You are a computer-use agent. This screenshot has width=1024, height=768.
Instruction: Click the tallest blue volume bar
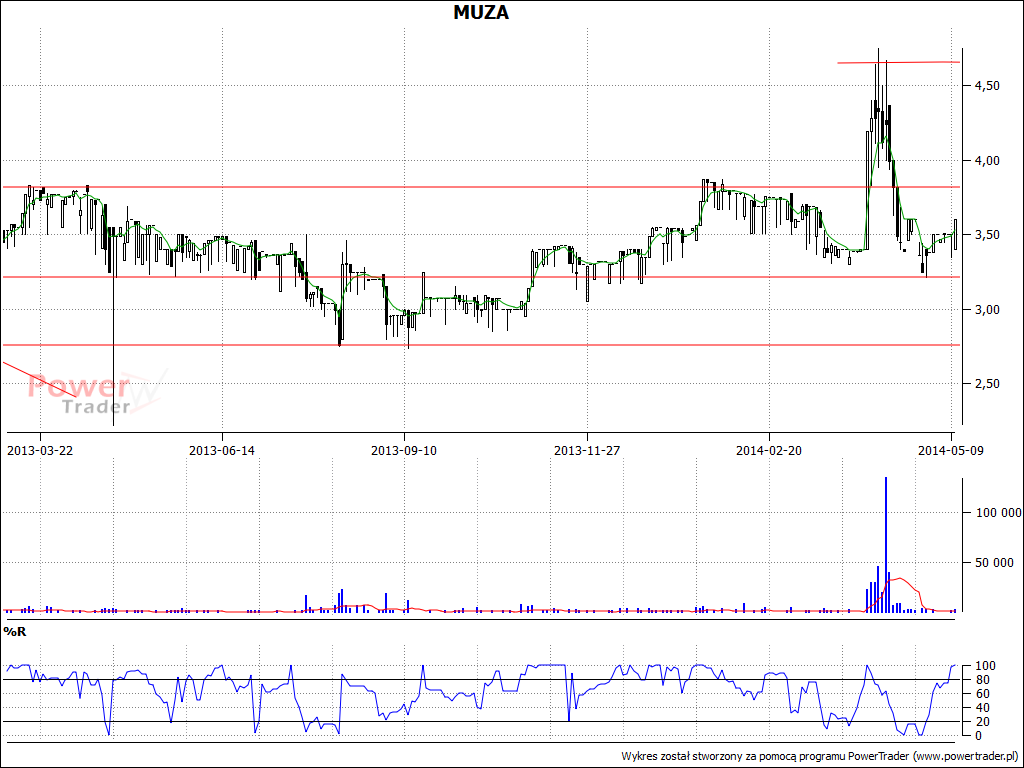tap(886, 545)
